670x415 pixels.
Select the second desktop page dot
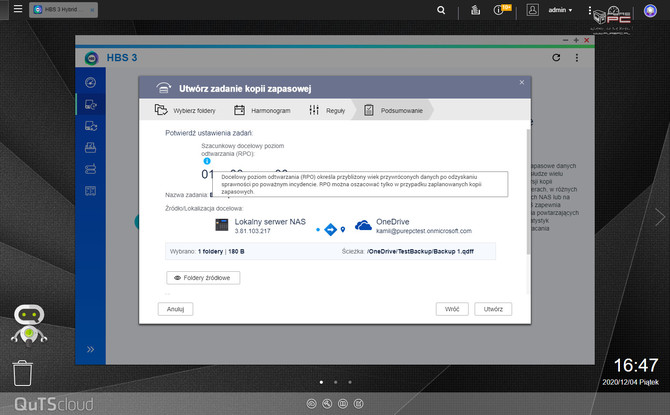[335, 382]
